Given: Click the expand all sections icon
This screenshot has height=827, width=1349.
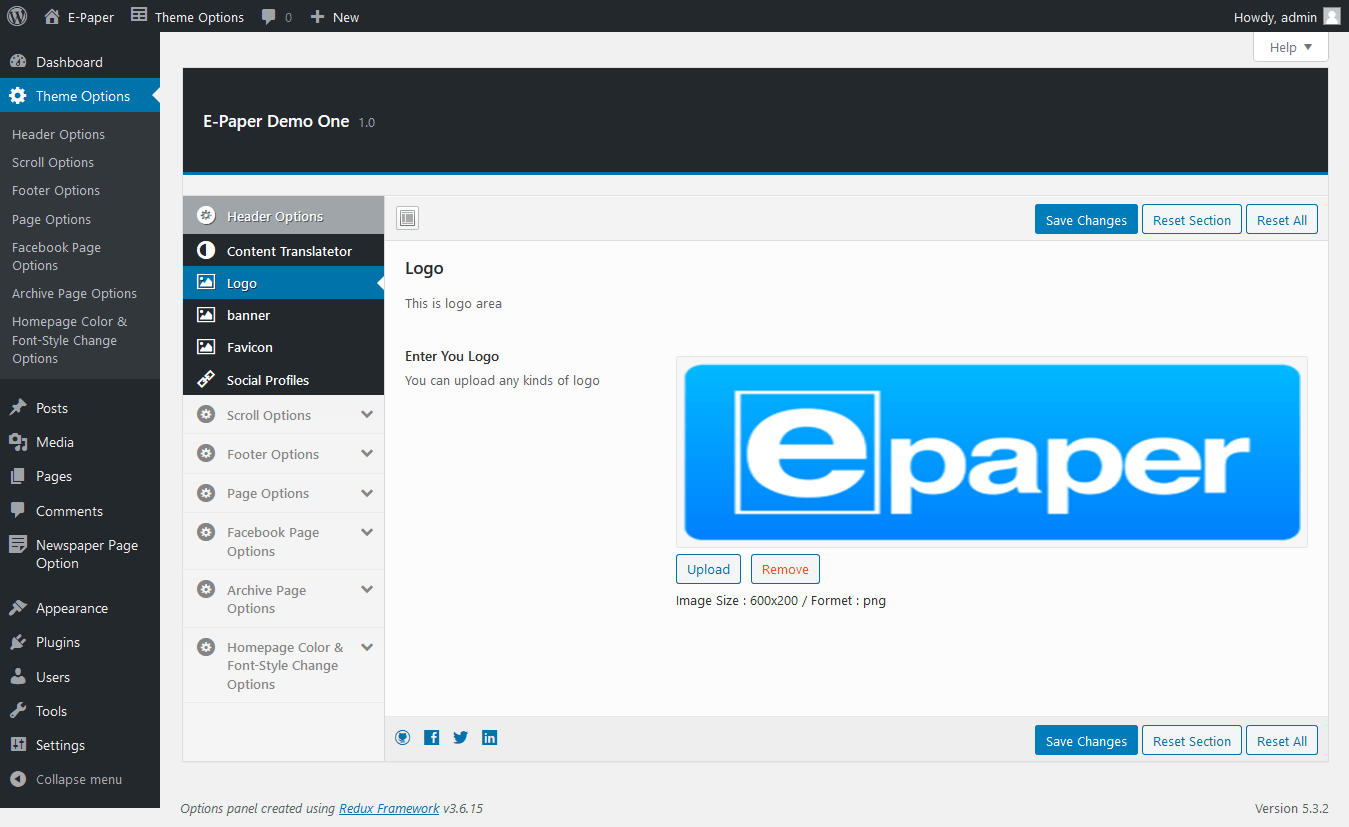Looking at the screenshot, I should pyautogui.click(x=407, y=218).
